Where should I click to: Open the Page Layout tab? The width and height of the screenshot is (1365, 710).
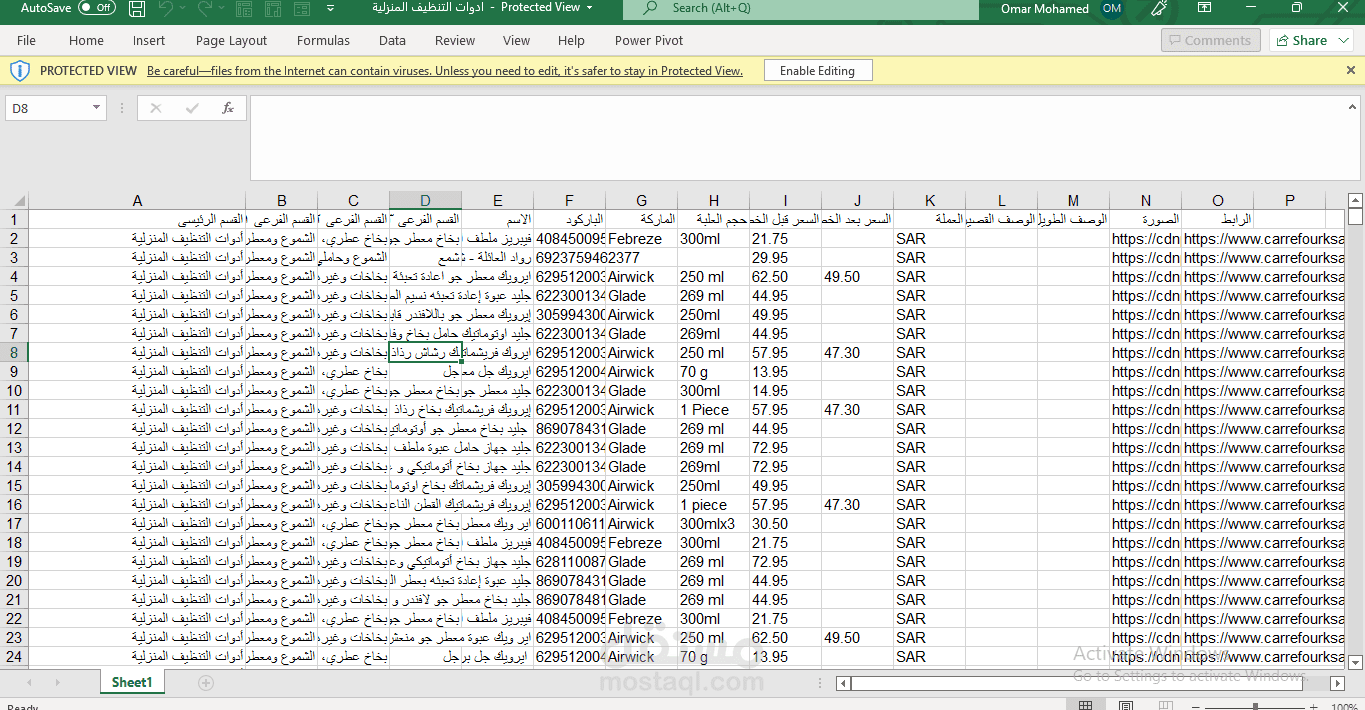231,41
